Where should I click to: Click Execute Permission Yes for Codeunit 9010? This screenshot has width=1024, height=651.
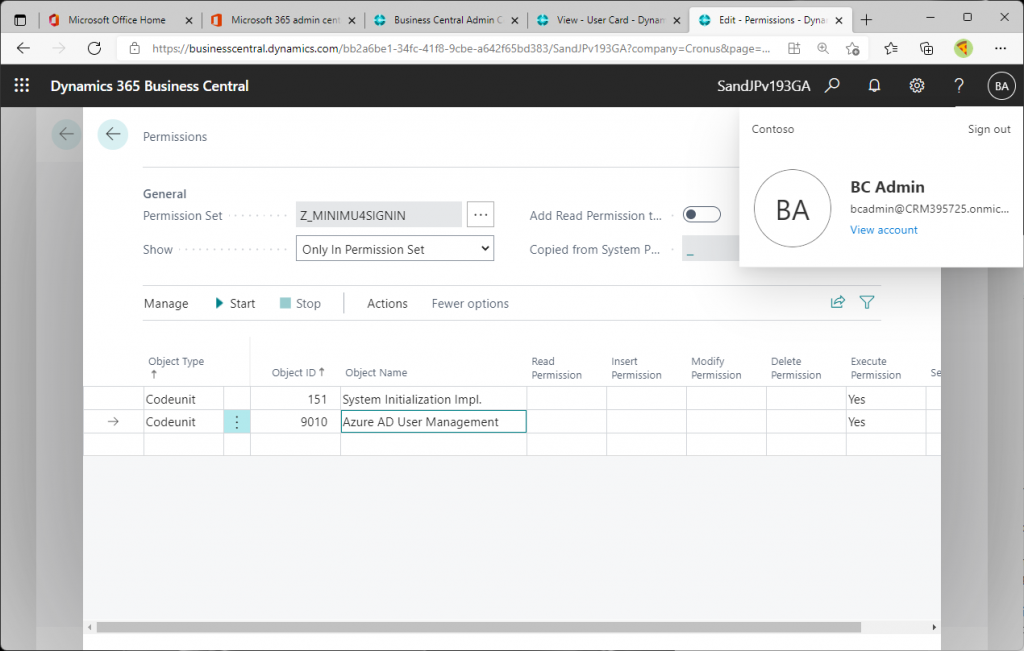(x=886, y=422)
